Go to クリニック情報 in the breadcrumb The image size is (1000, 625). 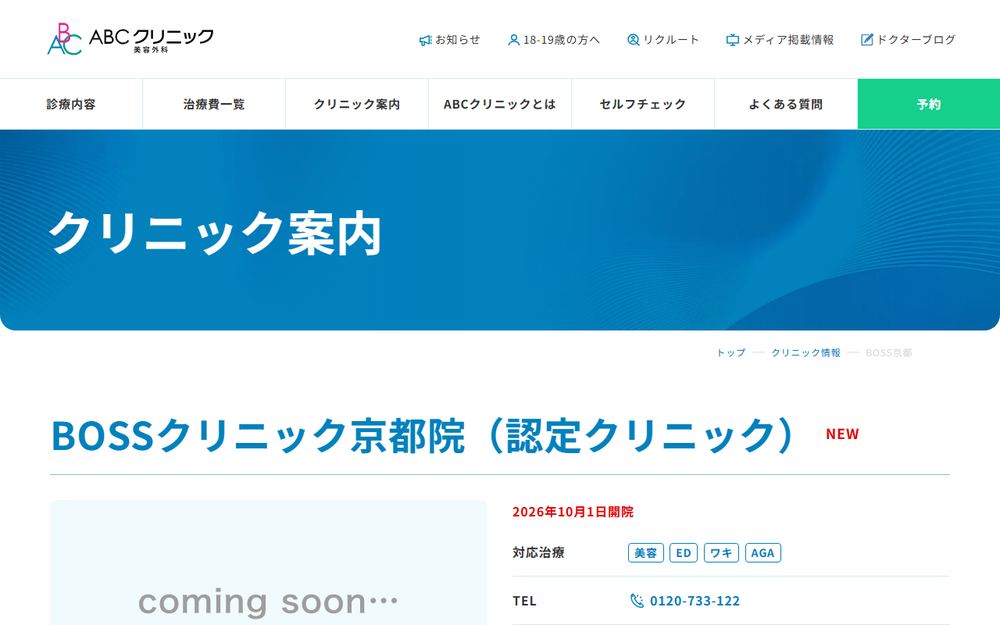click(805, 353)
